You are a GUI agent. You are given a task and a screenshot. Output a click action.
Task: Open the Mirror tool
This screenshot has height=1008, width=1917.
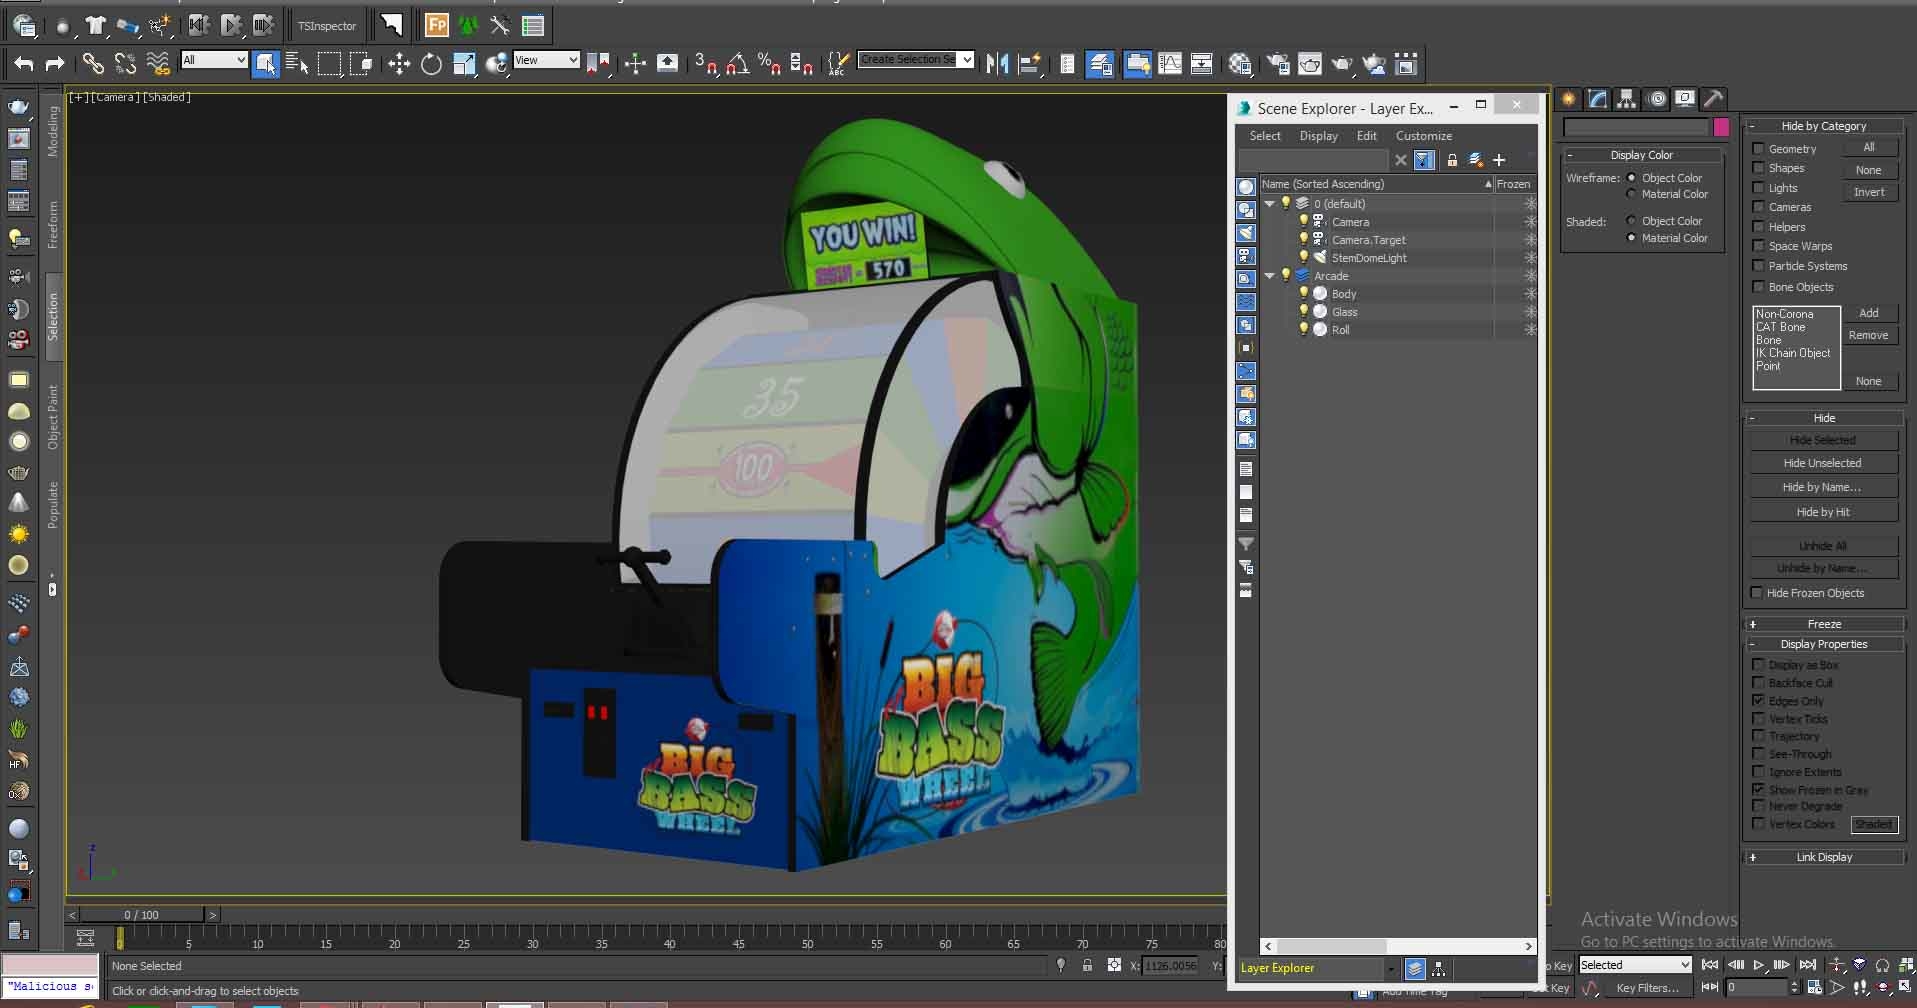[998, 63]
